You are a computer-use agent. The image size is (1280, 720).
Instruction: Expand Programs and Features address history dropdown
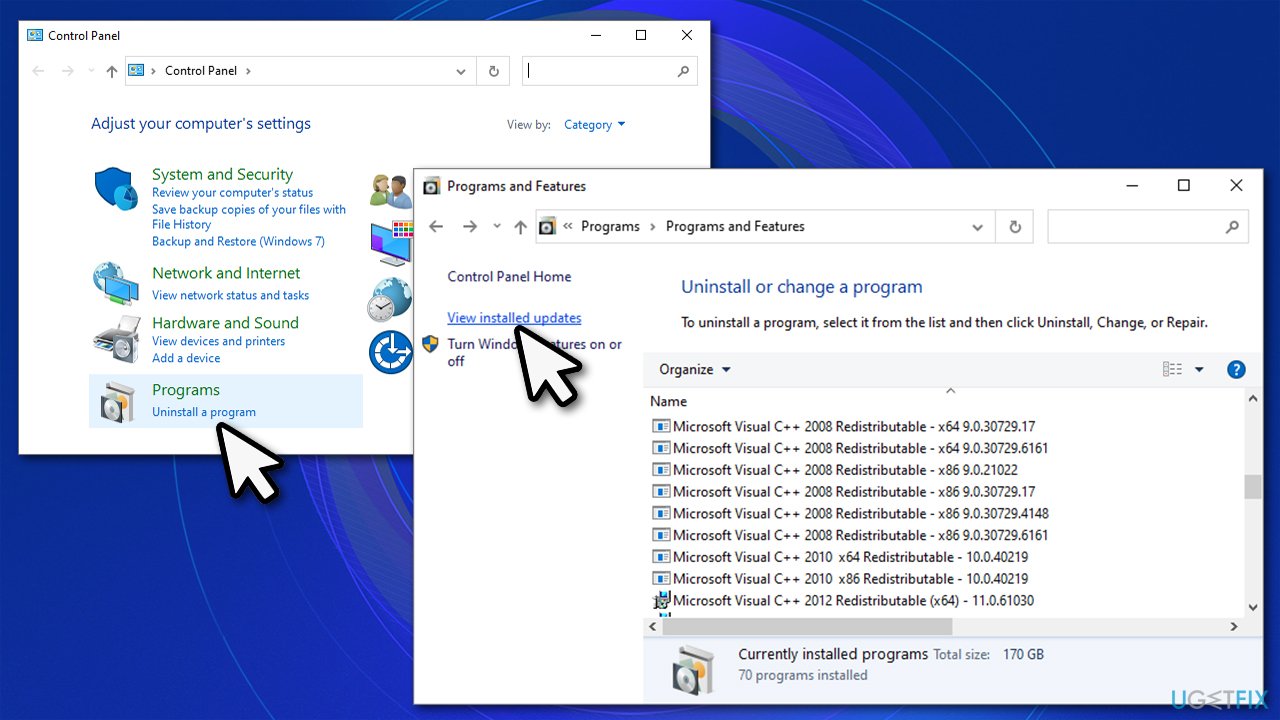coord(978,227)
